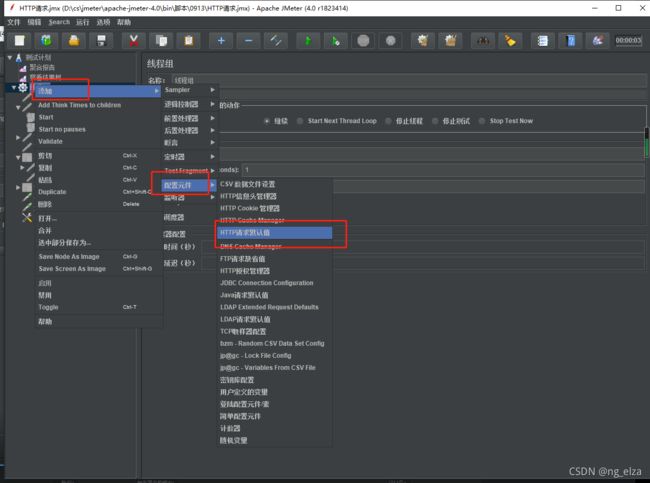This screenshot has height=483, width=650.
Task: Choose Toggle in the context menu
Action: [x=48, y=307]
